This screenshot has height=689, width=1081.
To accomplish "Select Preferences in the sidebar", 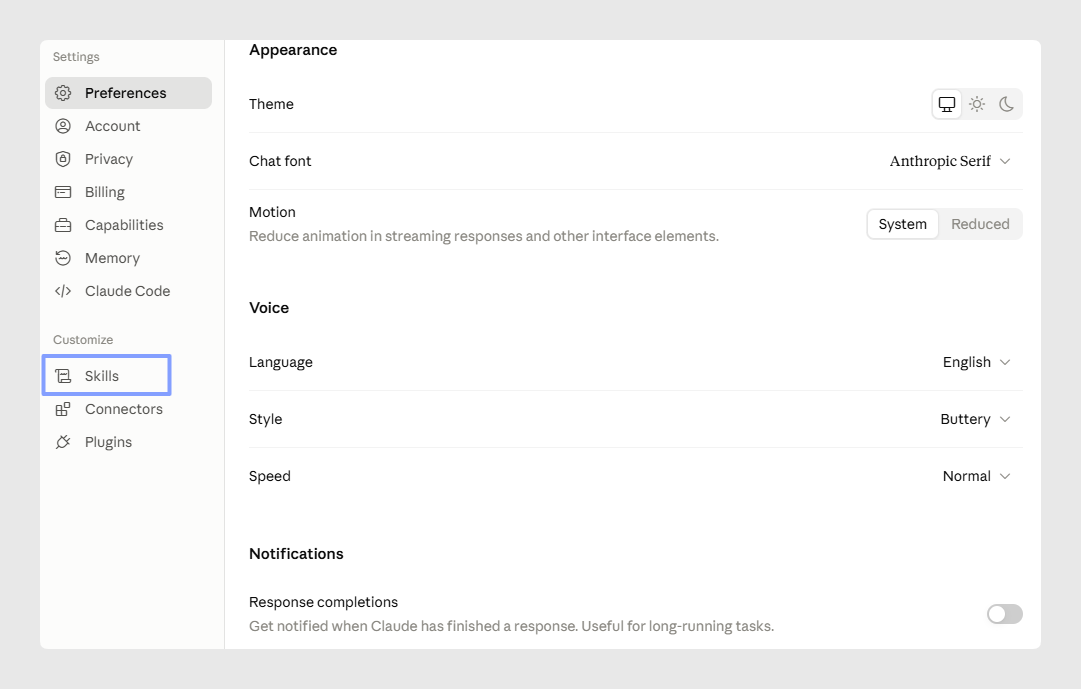I will click(128, 93).
